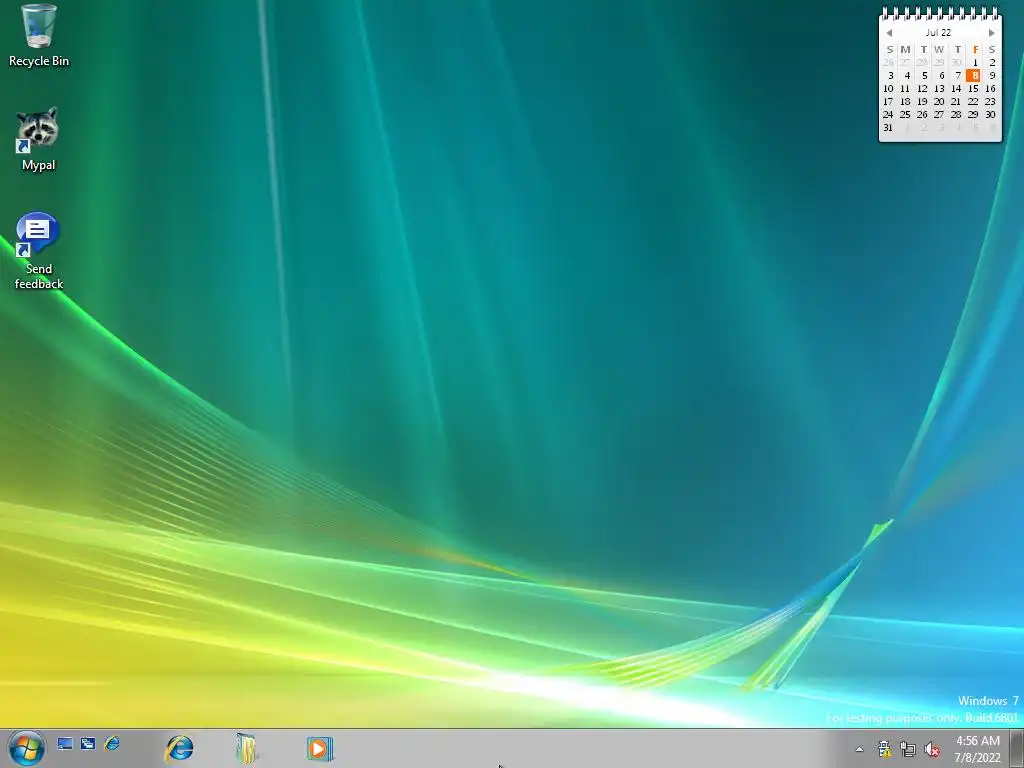This screenshot has width=1024, height=768.
Task: Click Switch between windows in Quick Launch
Action: click(x=88, y=743)
